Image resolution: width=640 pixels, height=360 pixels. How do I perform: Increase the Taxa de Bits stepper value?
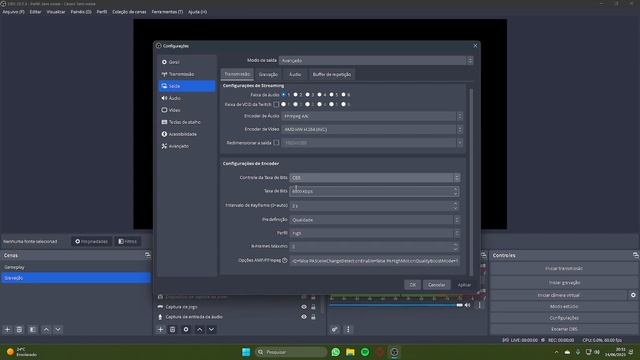pyautogui.click(x=456, y=189)
